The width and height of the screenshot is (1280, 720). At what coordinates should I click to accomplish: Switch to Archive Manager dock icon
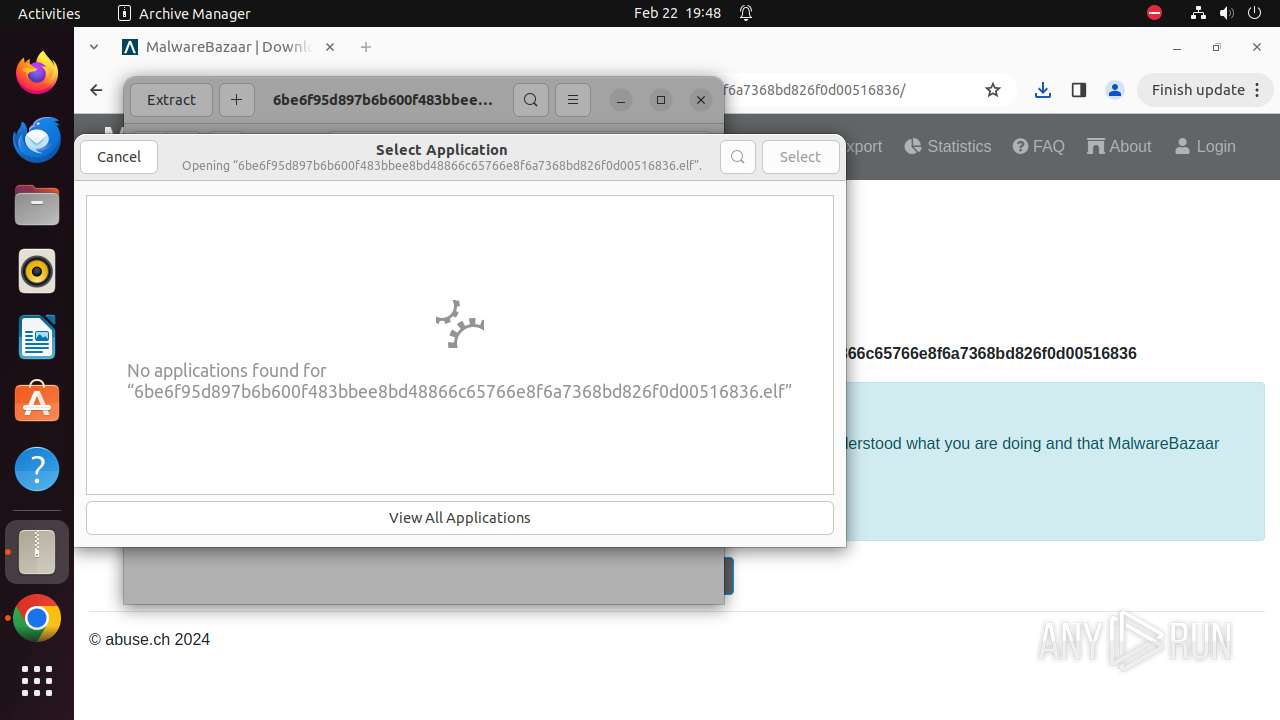37,552
